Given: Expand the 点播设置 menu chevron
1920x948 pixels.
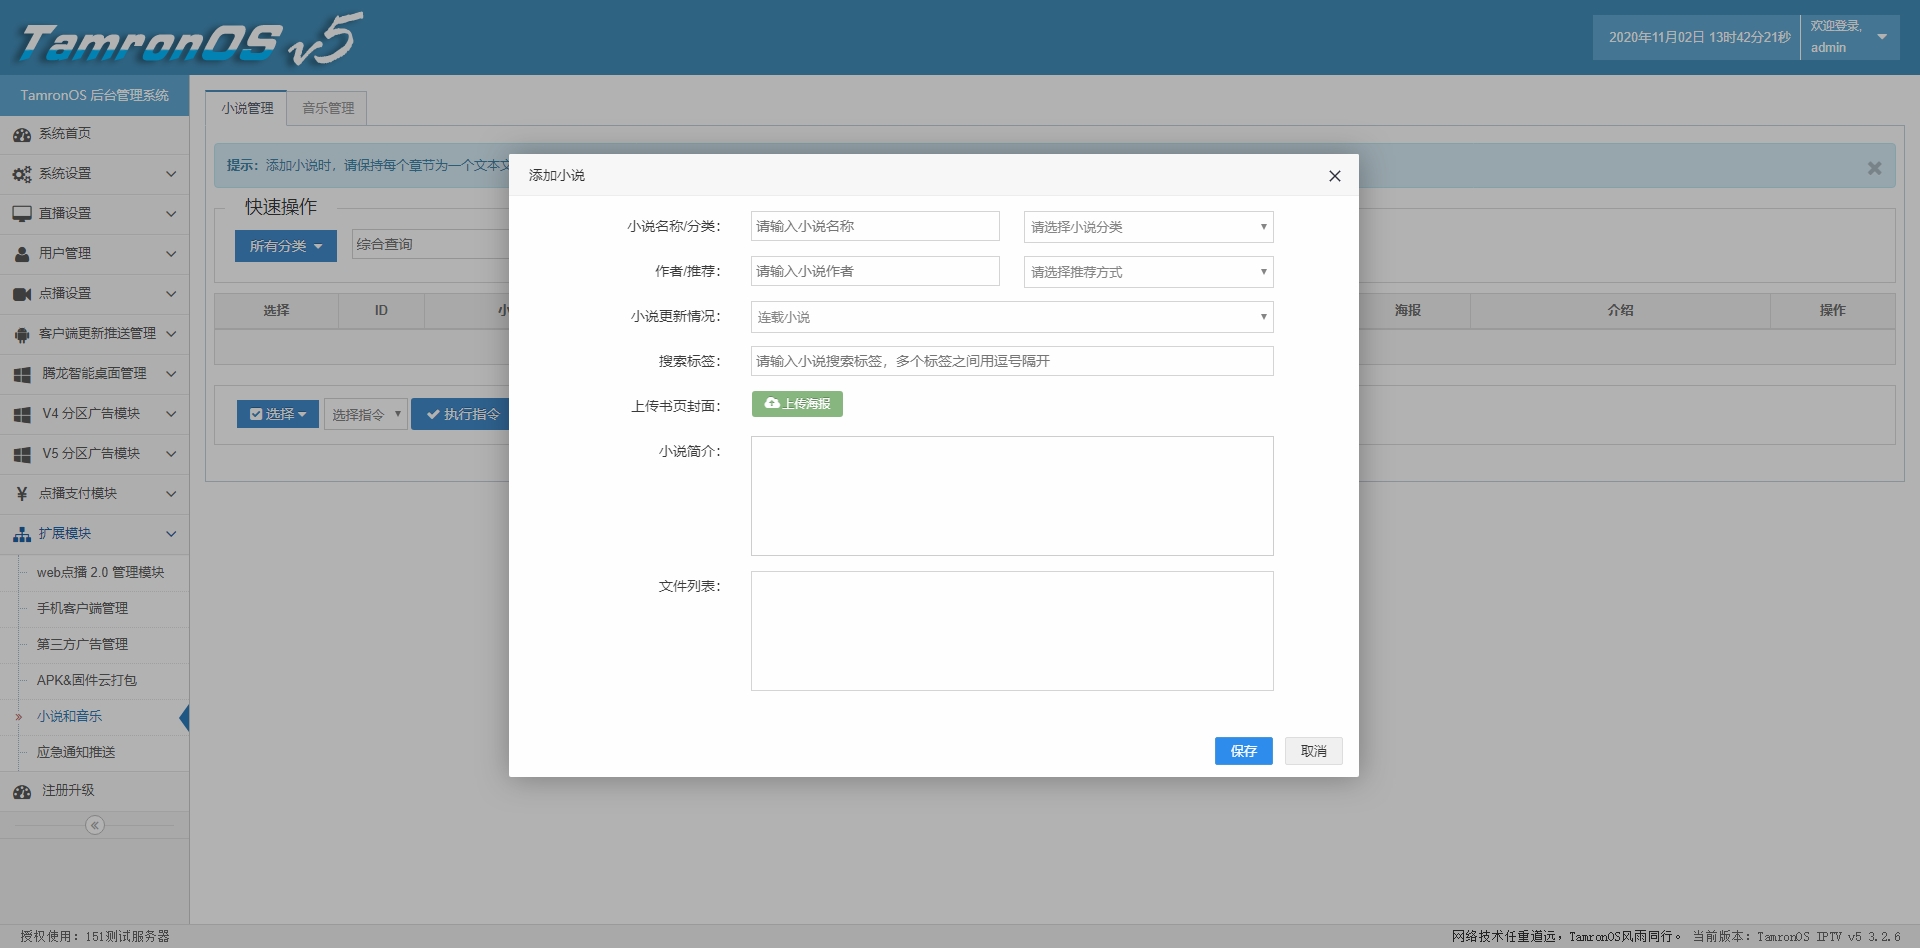Looking at the screenshot, I should pyautogui.click(x=171, y=294).
